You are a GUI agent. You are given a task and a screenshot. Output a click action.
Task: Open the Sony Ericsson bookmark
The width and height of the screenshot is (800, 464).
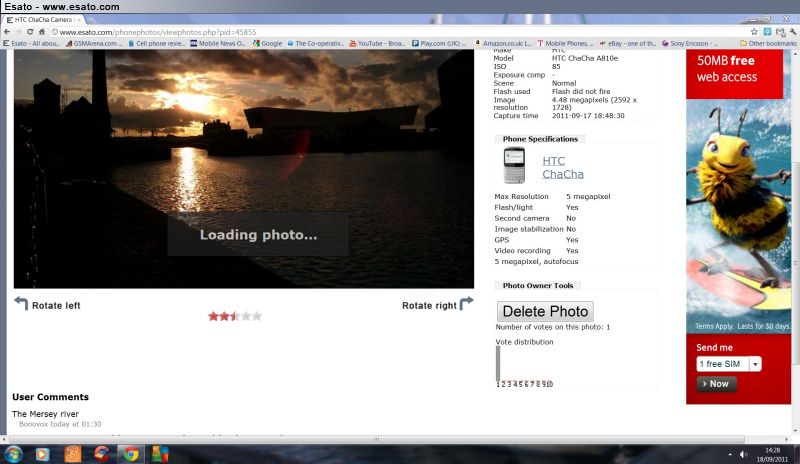[689, 43]
